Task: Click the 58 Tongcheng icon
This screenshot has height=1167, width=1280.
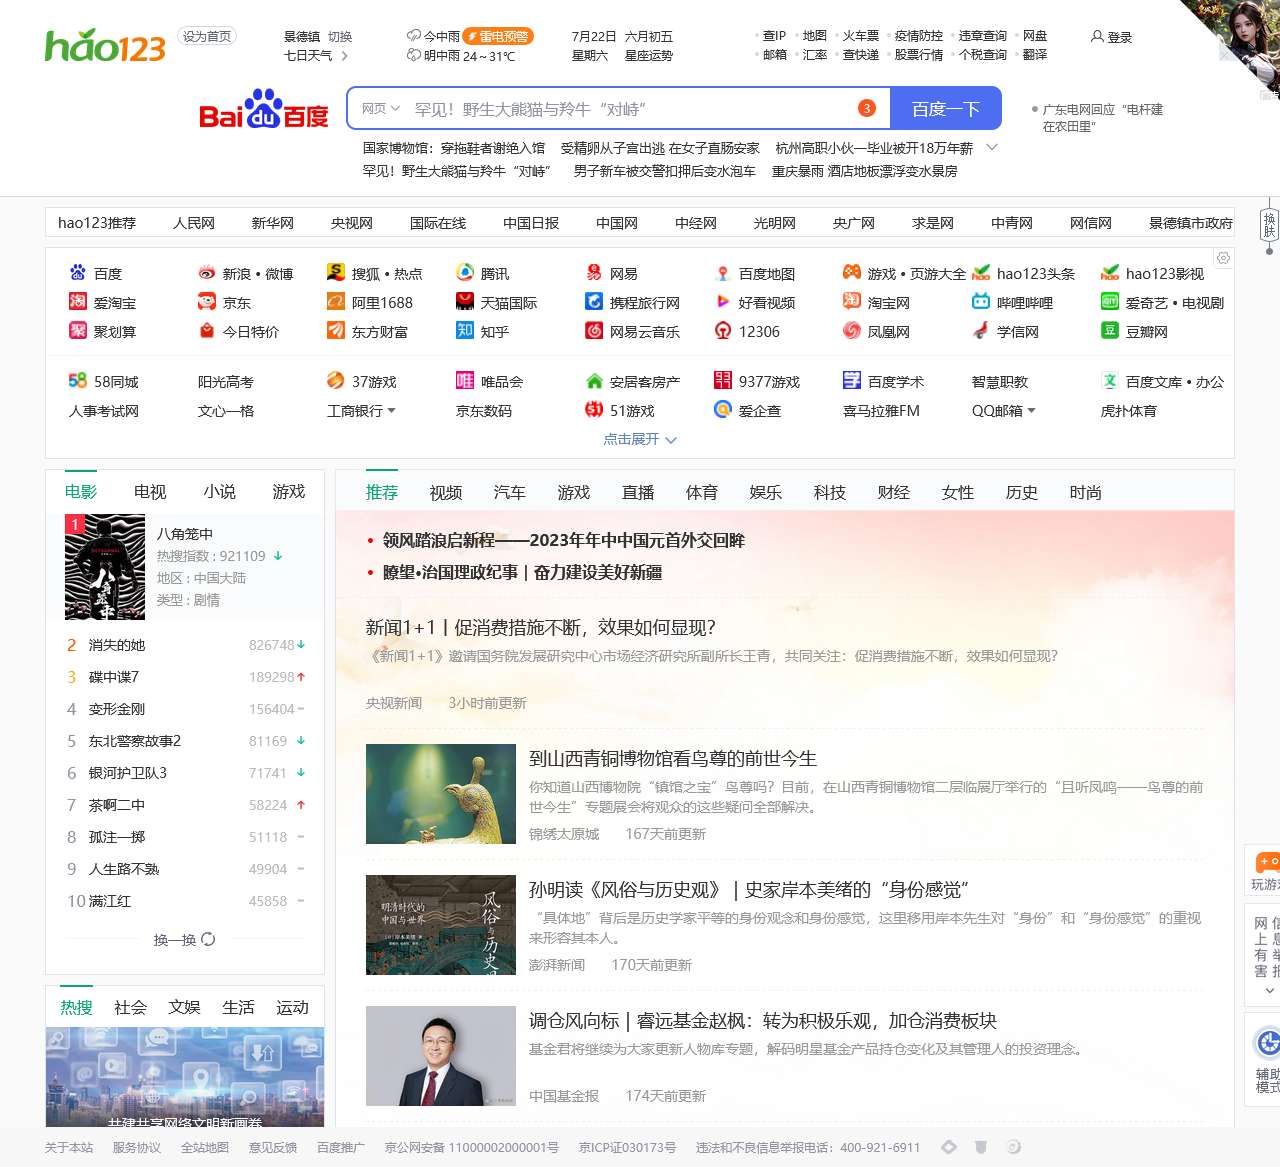Action: click(x=78, y=381)
